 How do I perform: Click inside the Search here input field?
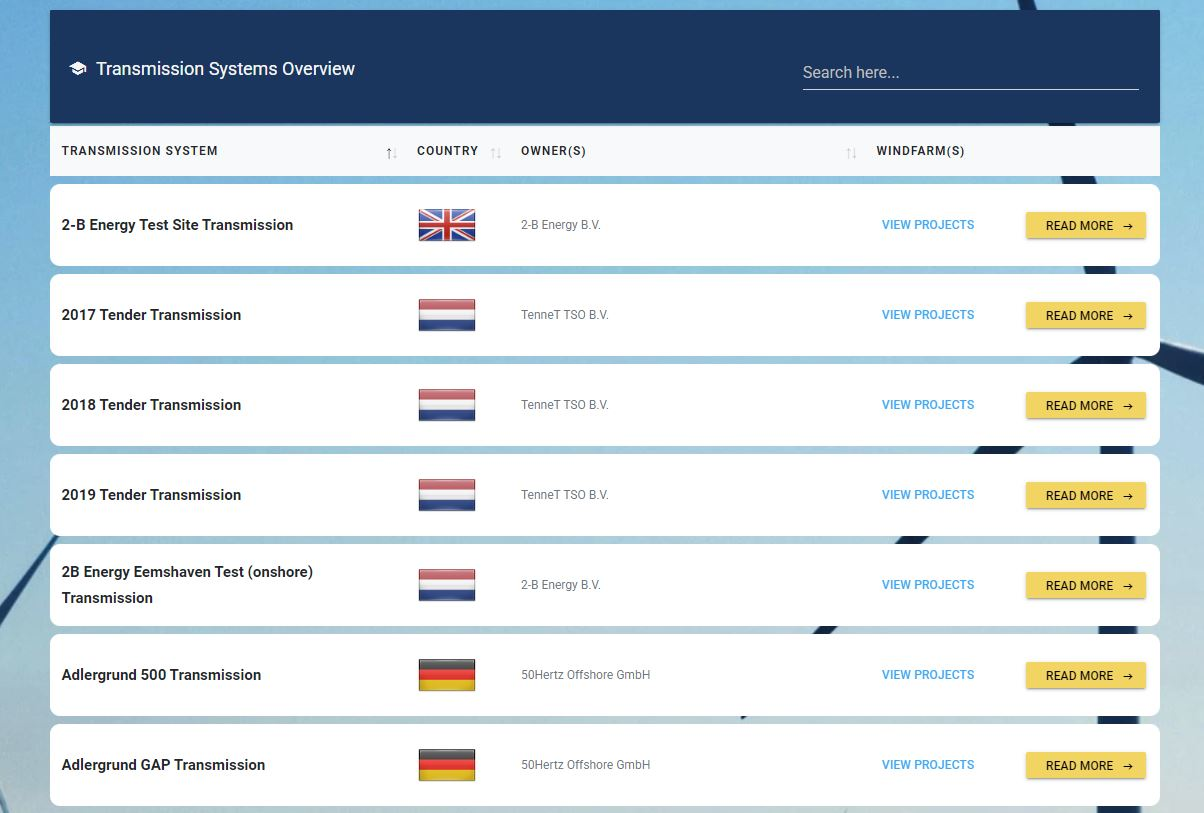tap(969, 72)
